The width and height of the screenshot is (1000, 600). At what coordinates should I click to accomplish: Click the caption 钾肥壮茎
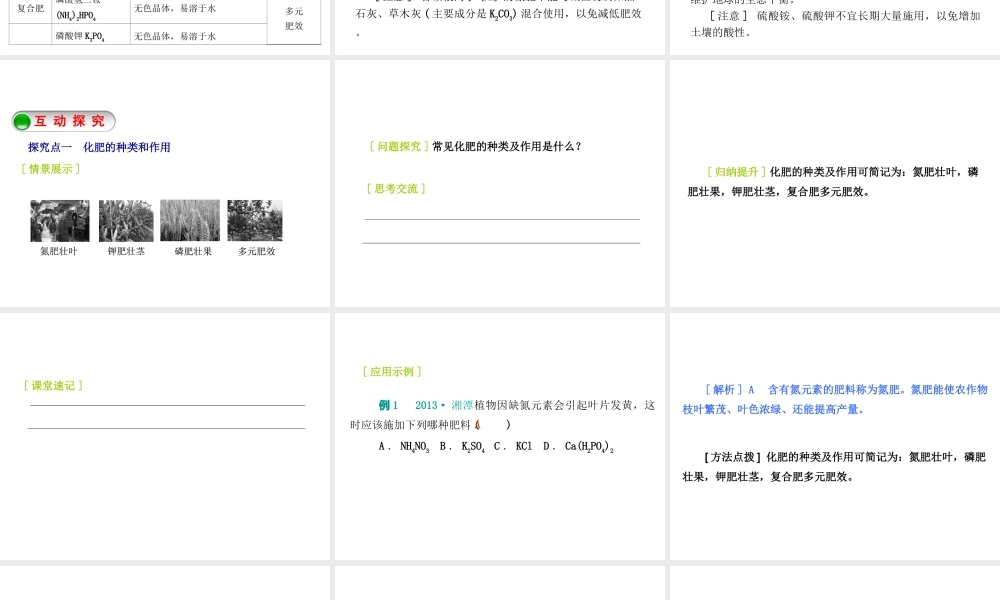click(x=126, y=251)
